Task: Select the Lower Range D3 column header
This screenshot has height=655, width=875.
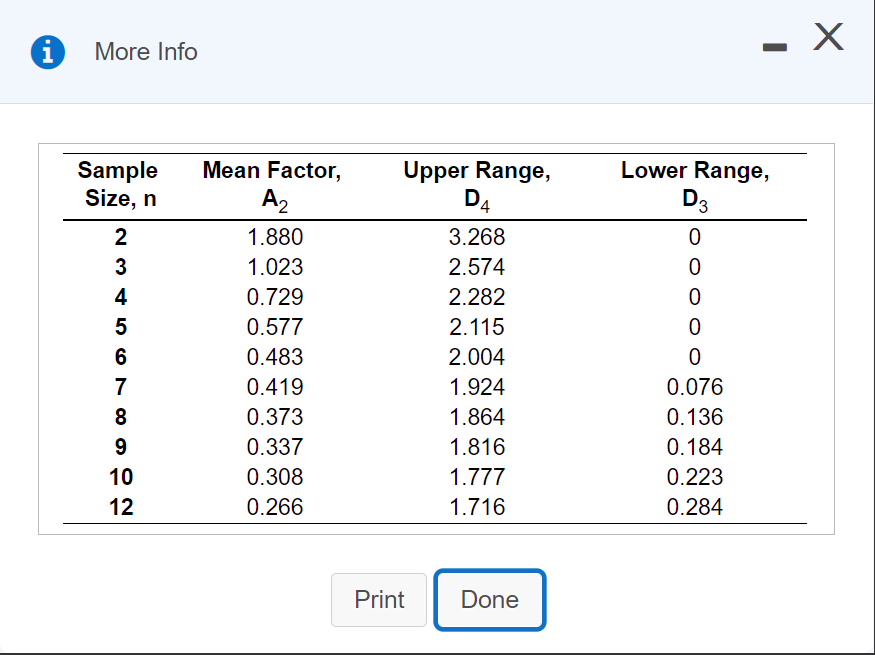Action: [695, 186]
